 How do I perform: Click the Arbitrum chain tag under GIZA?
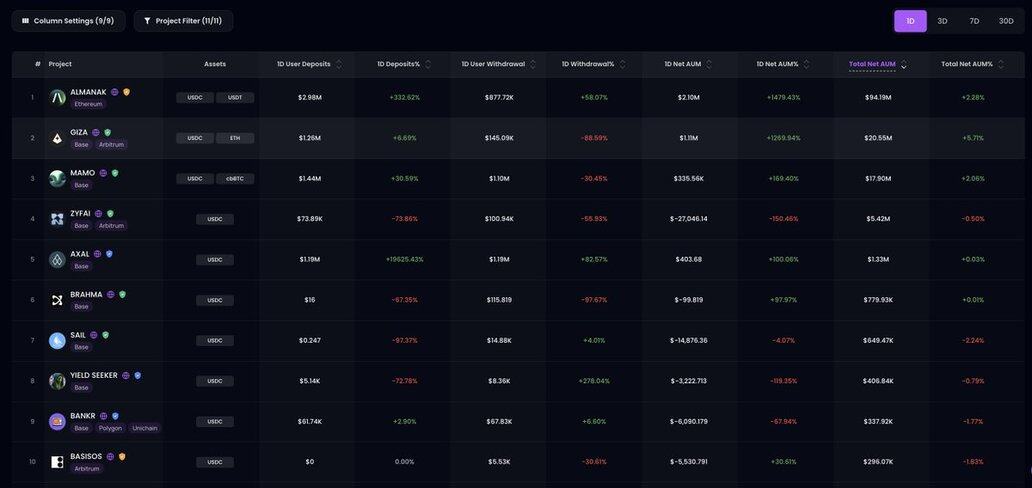point(111,145)
